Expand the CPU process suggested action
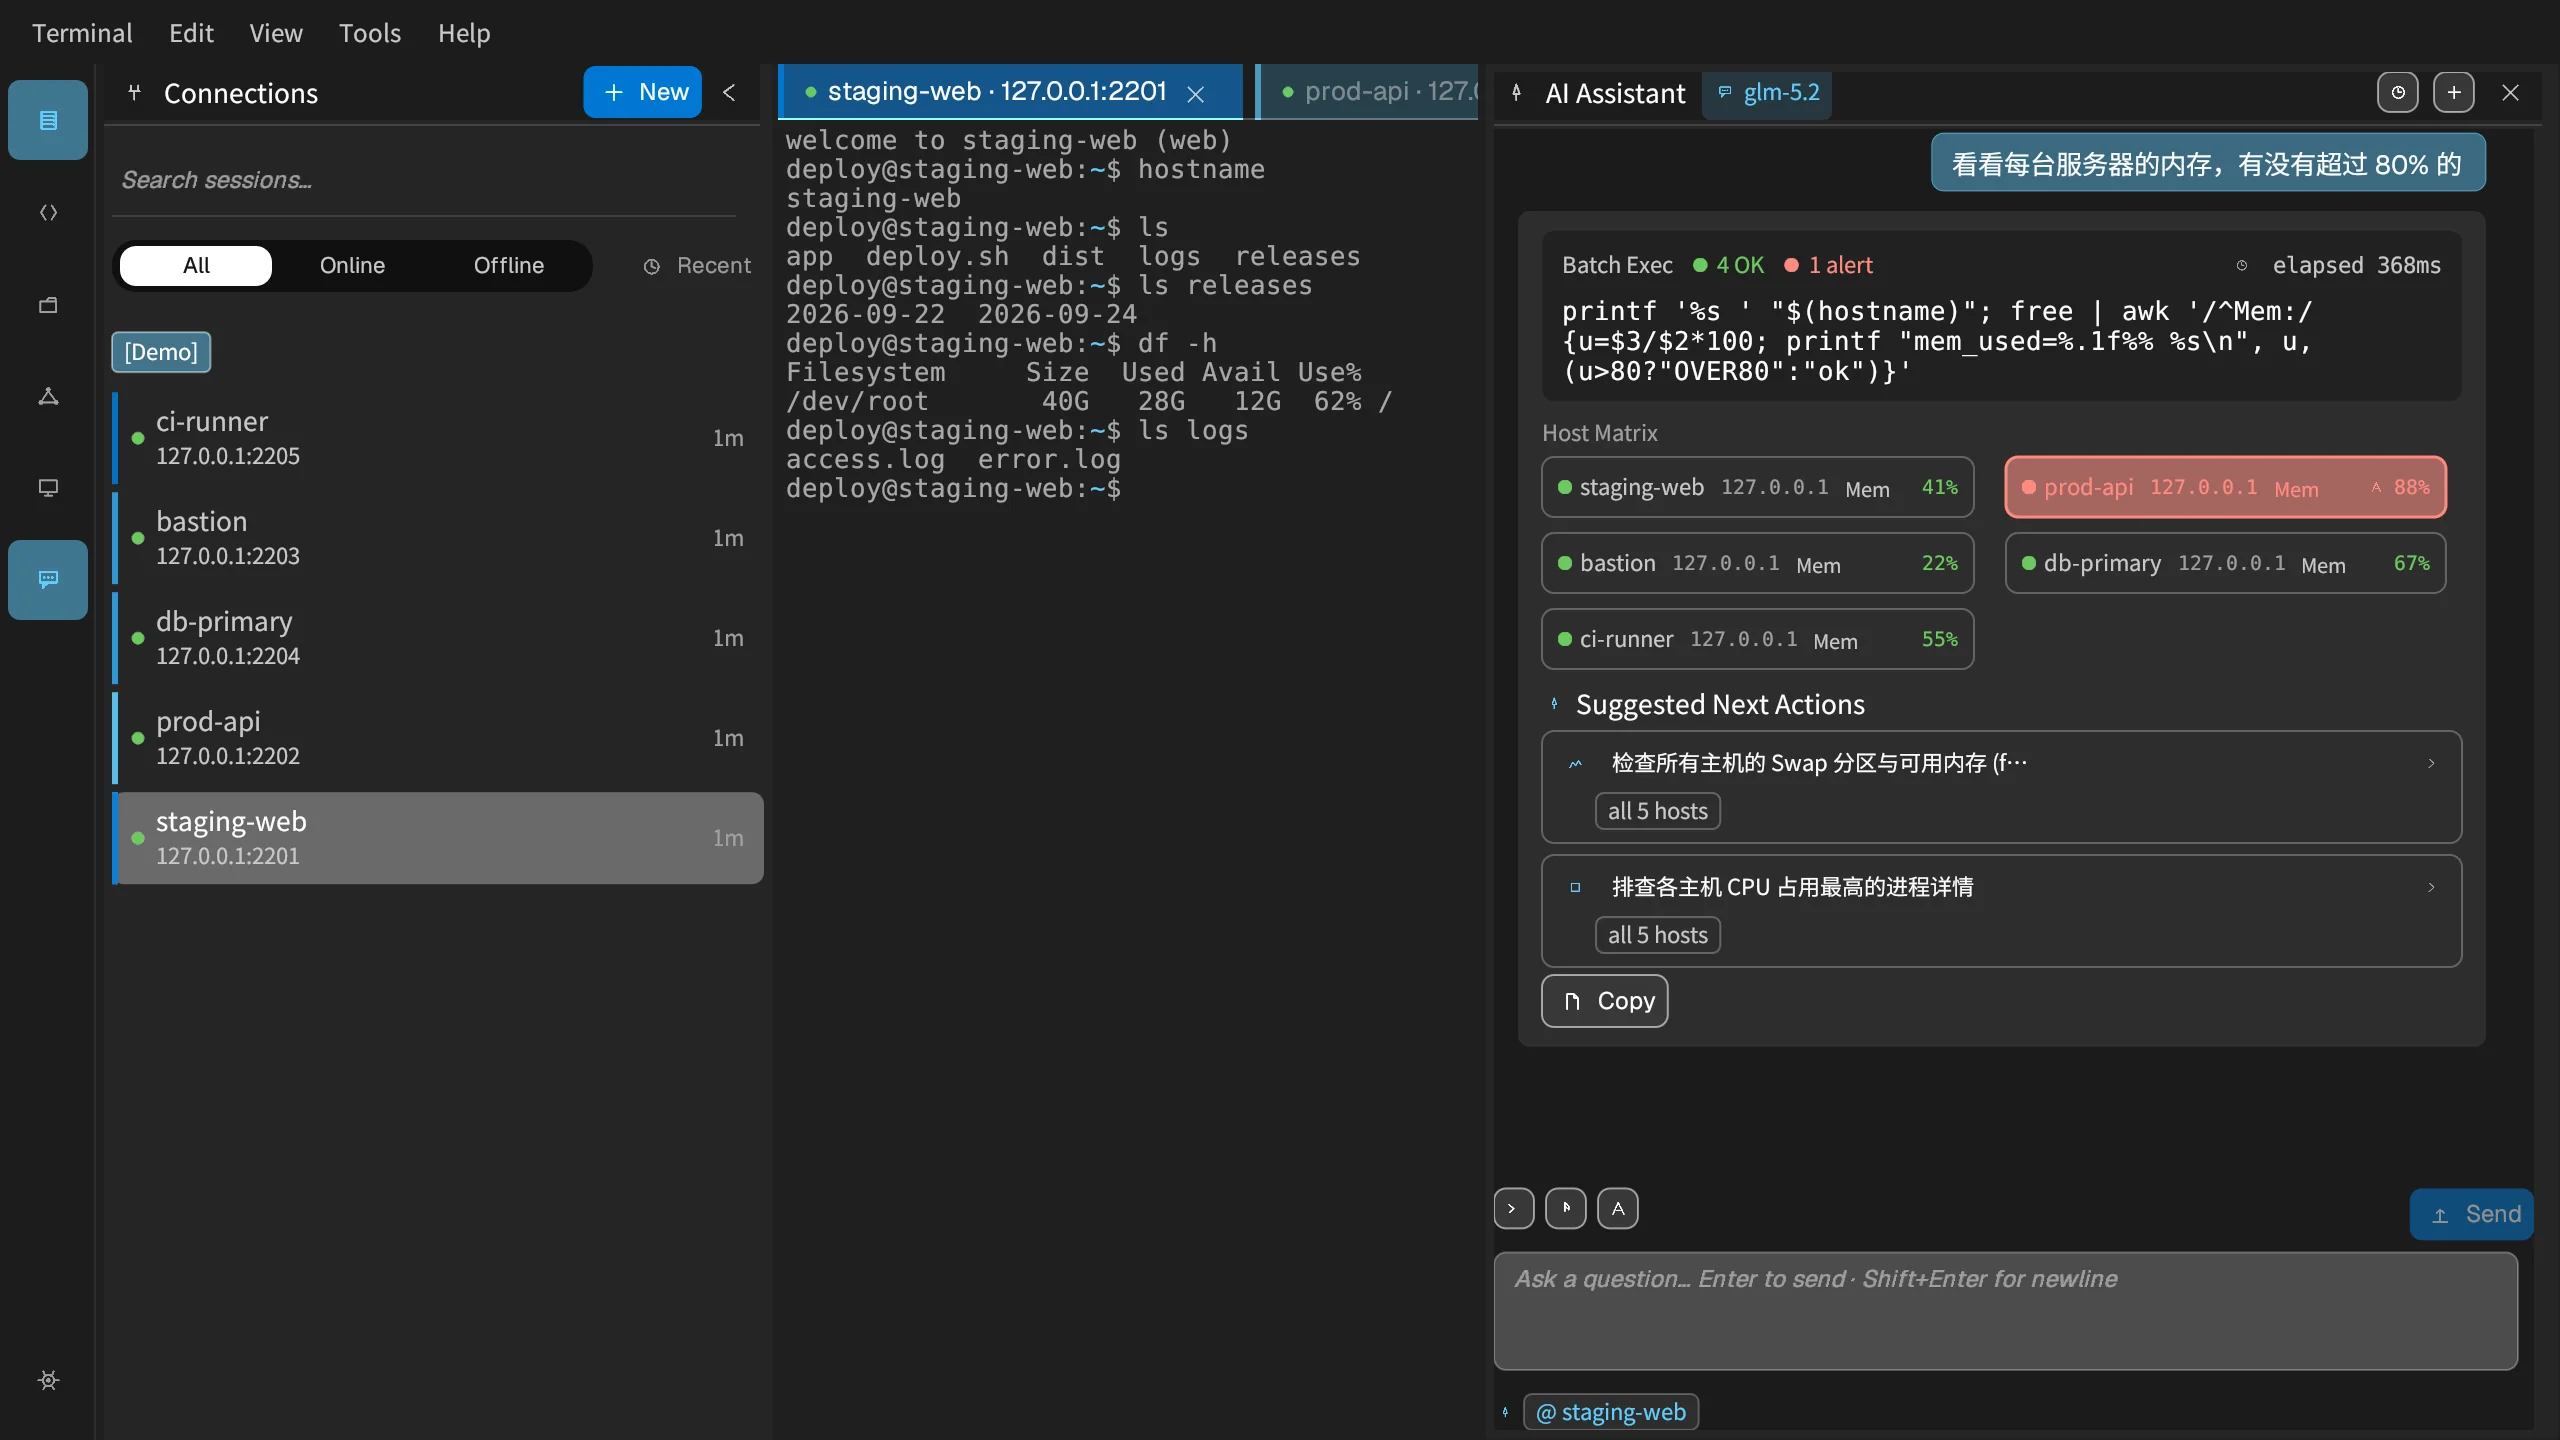The image size is (2560, 1440). point(2001,911)
